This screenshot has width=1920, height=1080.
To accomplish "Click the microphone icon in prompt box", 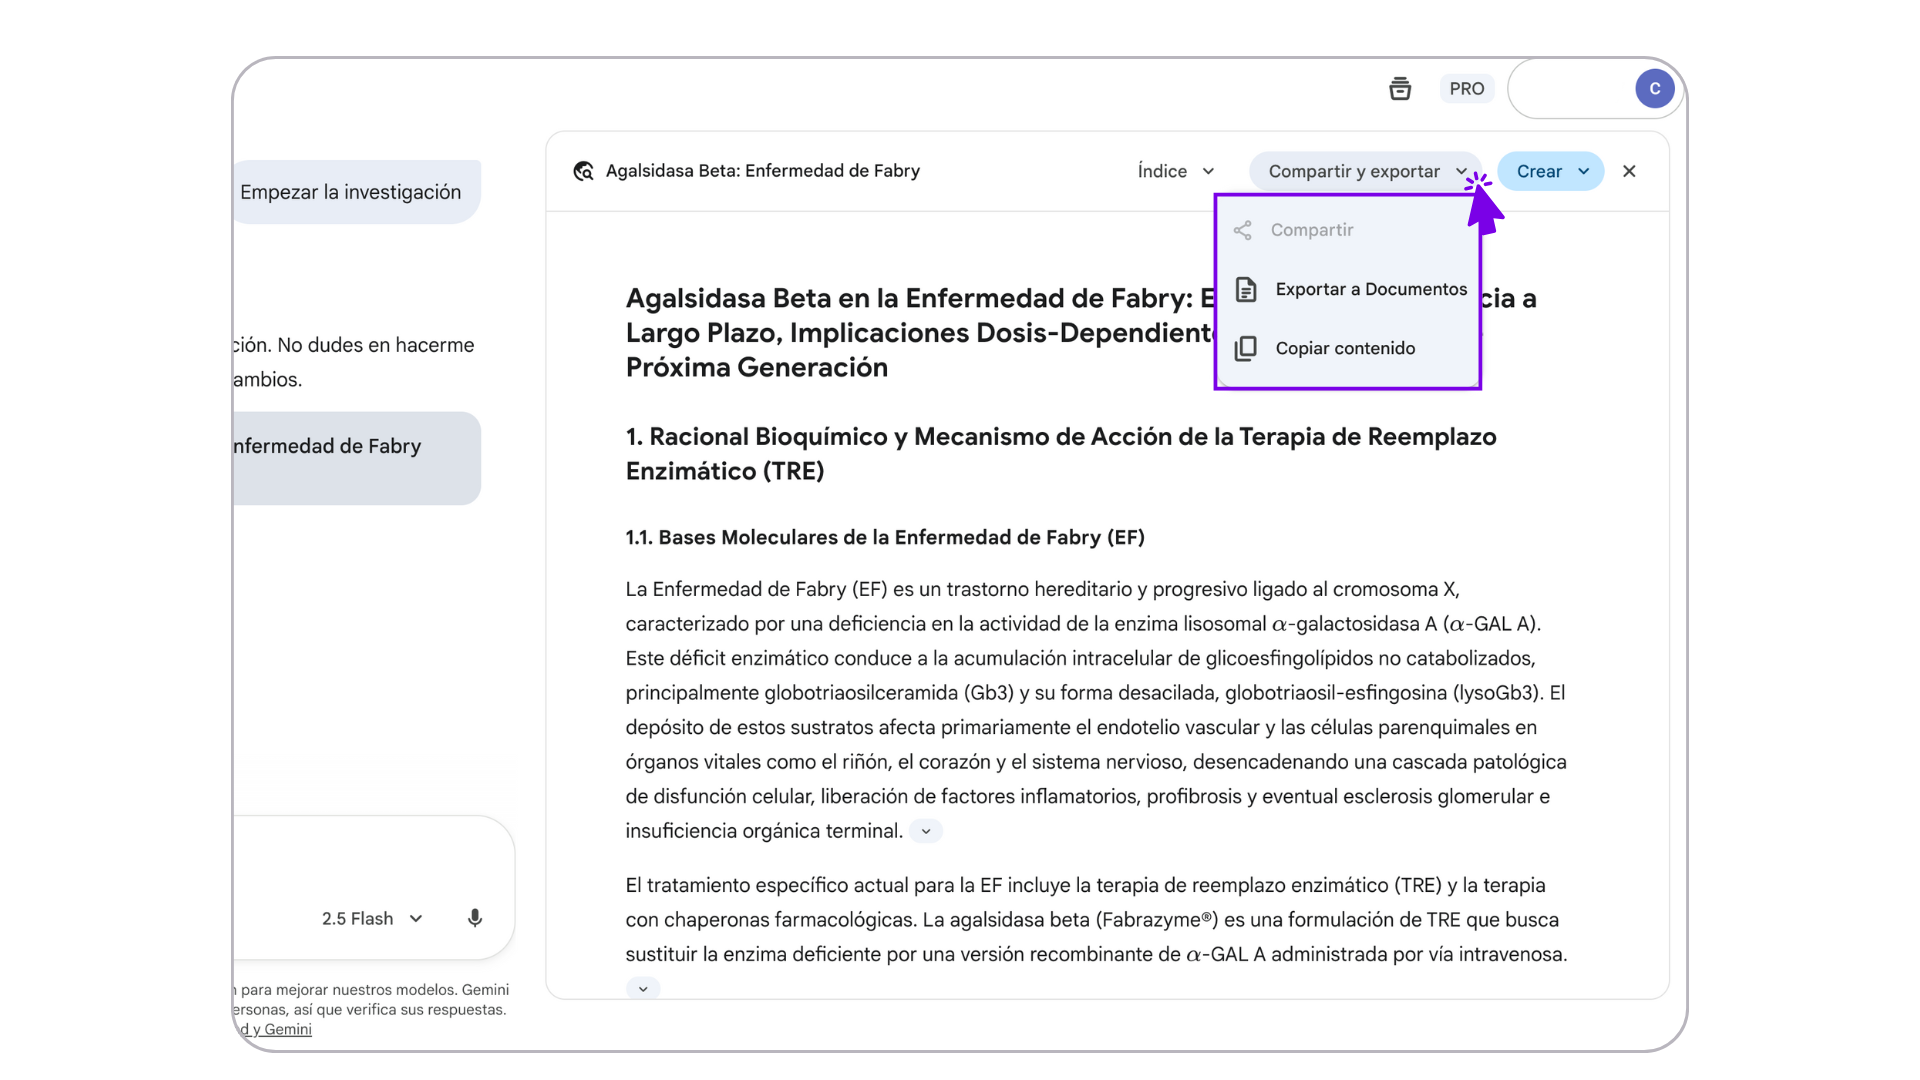I will (x=475, y=918).
